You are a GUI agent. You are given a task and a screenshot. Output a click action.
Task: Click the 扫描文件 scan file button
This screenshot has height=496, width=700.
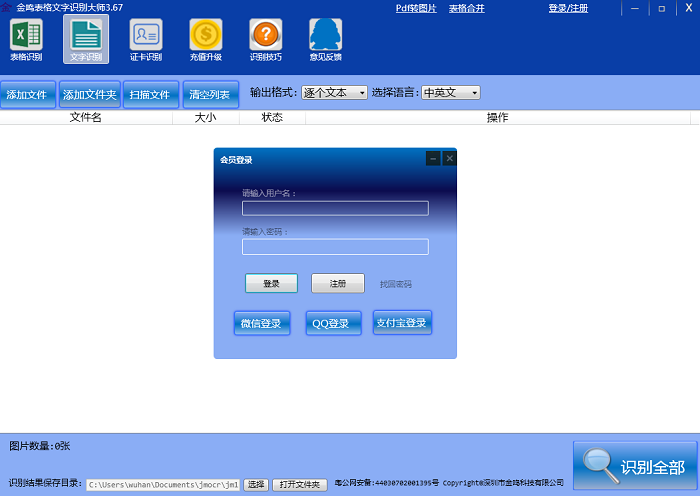(151, 94)
